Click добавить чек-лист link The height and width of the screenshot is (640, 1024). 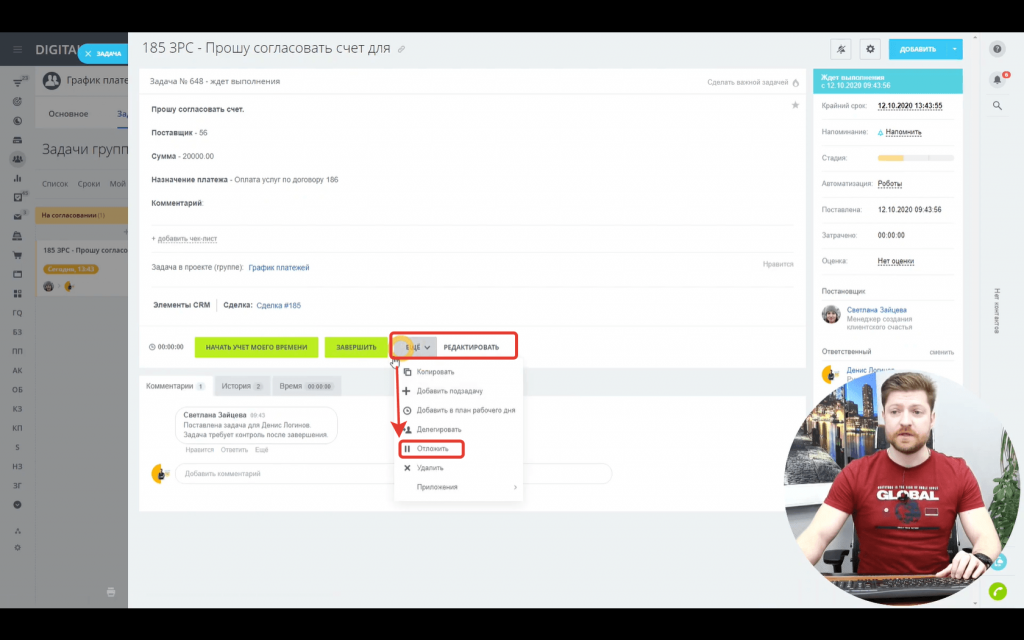click(x=187, y=238)
